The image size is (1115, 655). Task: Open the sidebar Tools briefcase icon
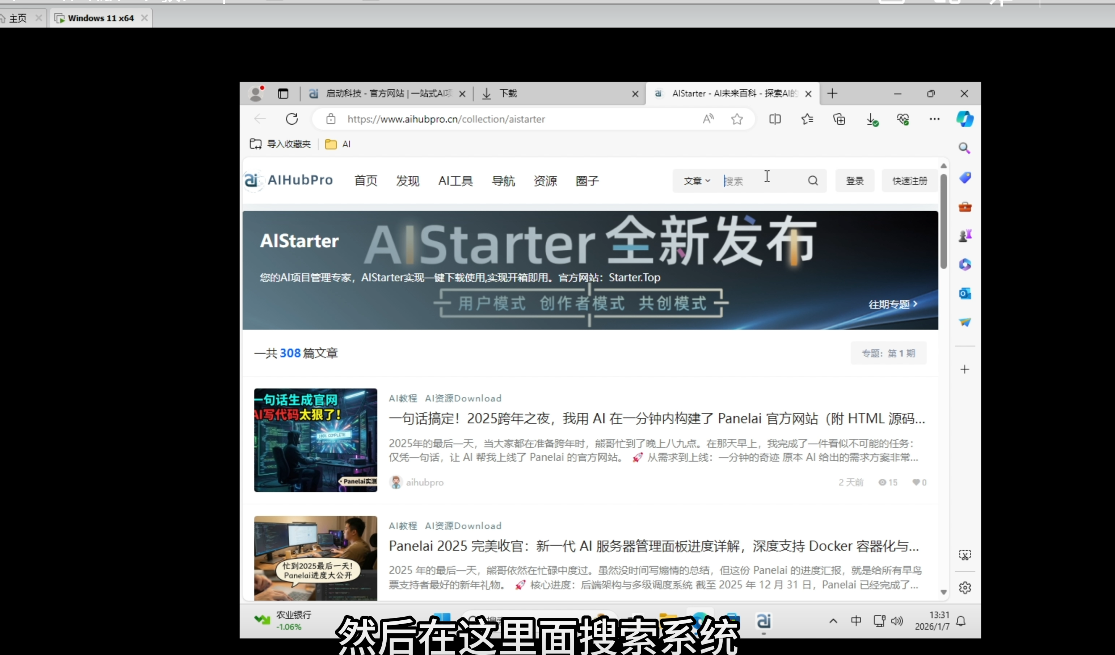[964, 206]
